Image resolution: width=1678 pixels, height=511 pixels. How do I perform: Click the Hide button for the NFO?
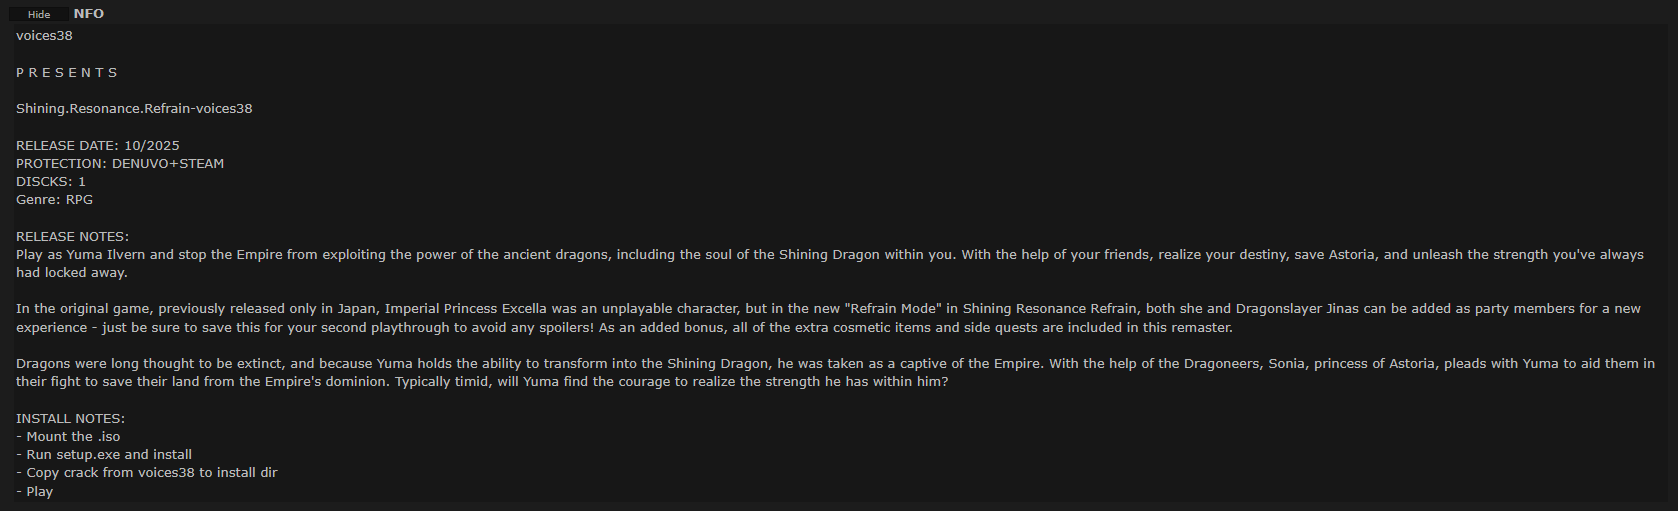(x=39, y=14)
